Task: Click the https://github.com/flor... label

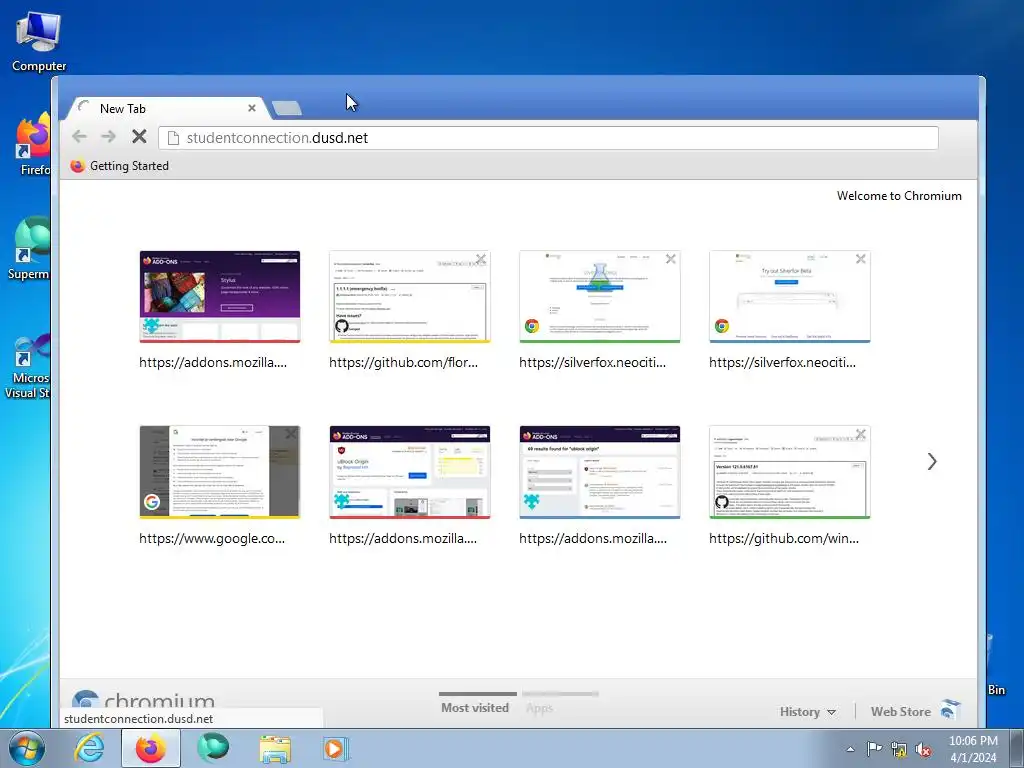Action: coord(404,362)
